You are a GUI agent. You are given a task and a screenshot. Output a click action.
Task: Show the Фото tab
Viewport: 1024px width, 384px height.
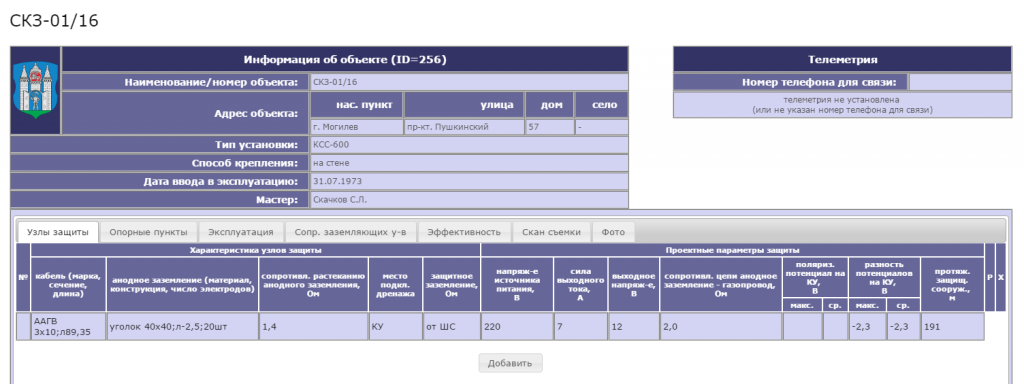(613, 232)
